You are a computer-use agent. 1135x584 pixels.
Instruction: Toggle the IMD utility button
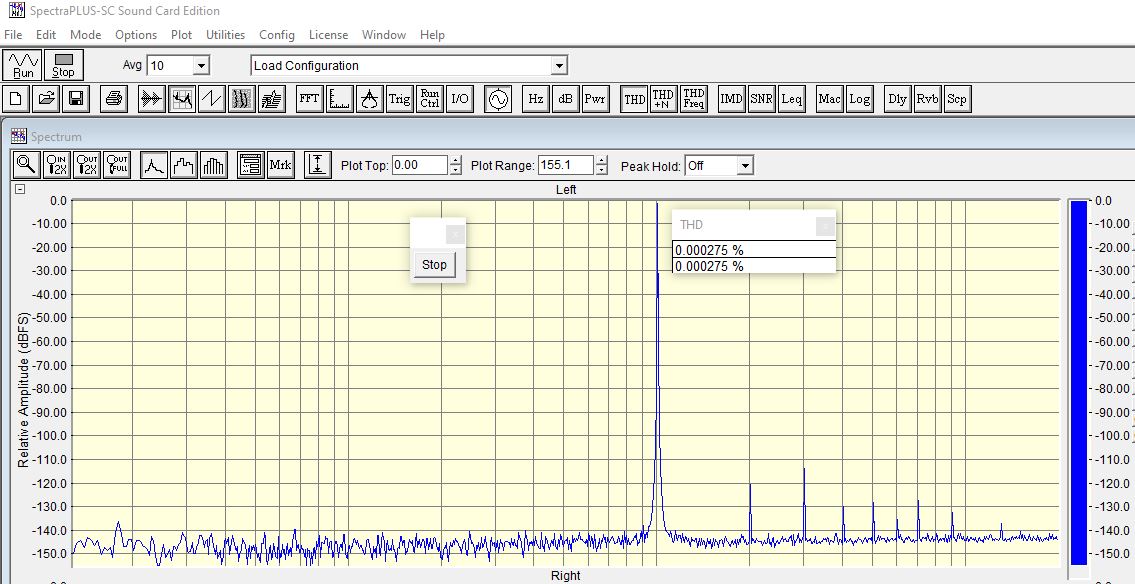point(732,98)
